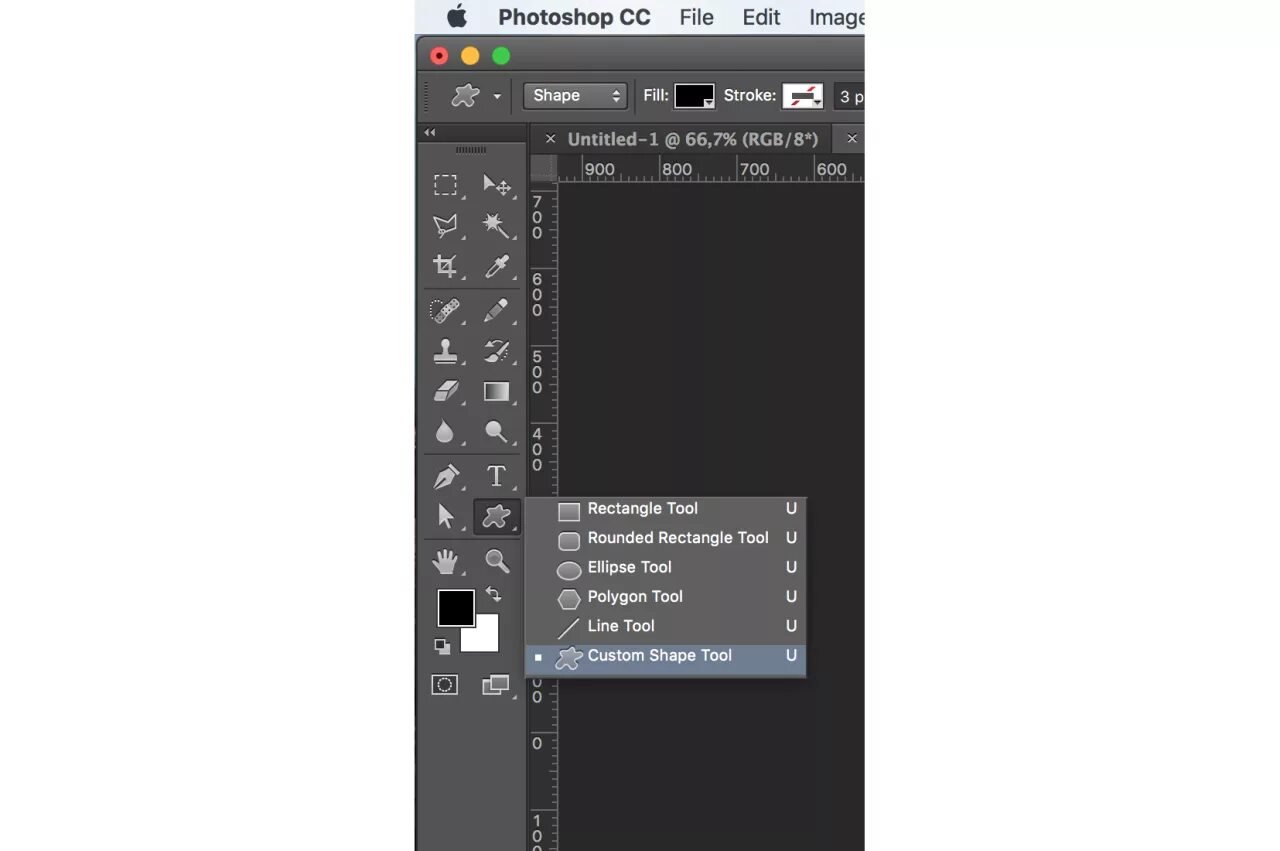This screenshot has height=851, width=1280.
Task: Choose Polygon Tool from flyout
Action: click(666, 597)
